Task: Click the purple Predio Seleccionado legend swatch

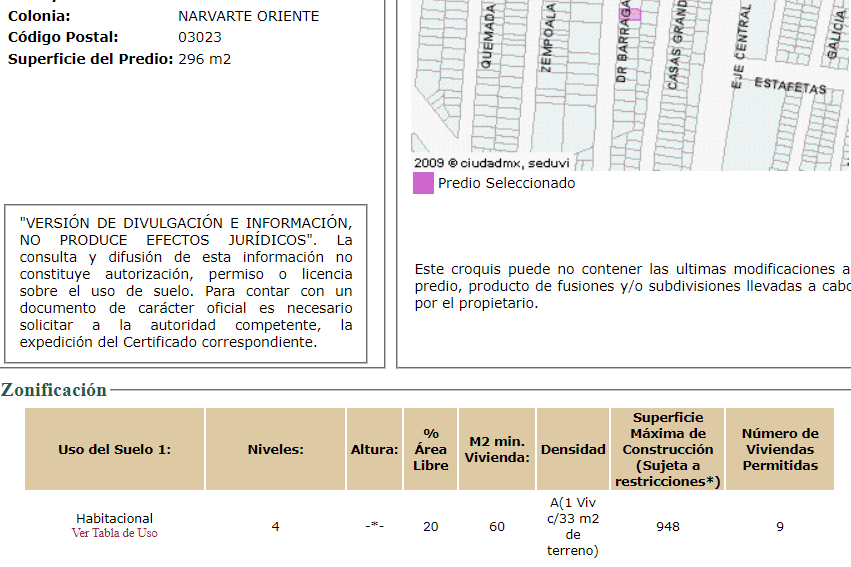Action: [x=423, y=183]
